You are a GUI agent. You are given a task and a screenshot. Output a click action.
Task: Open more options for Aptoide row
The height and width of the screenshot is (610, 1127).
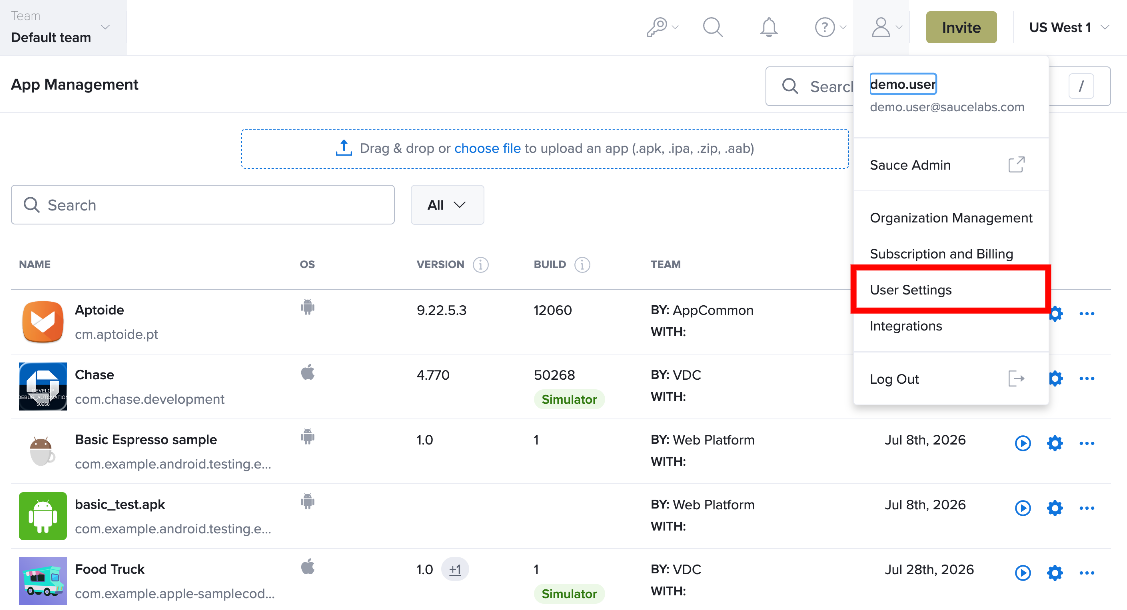point(1087,314)
